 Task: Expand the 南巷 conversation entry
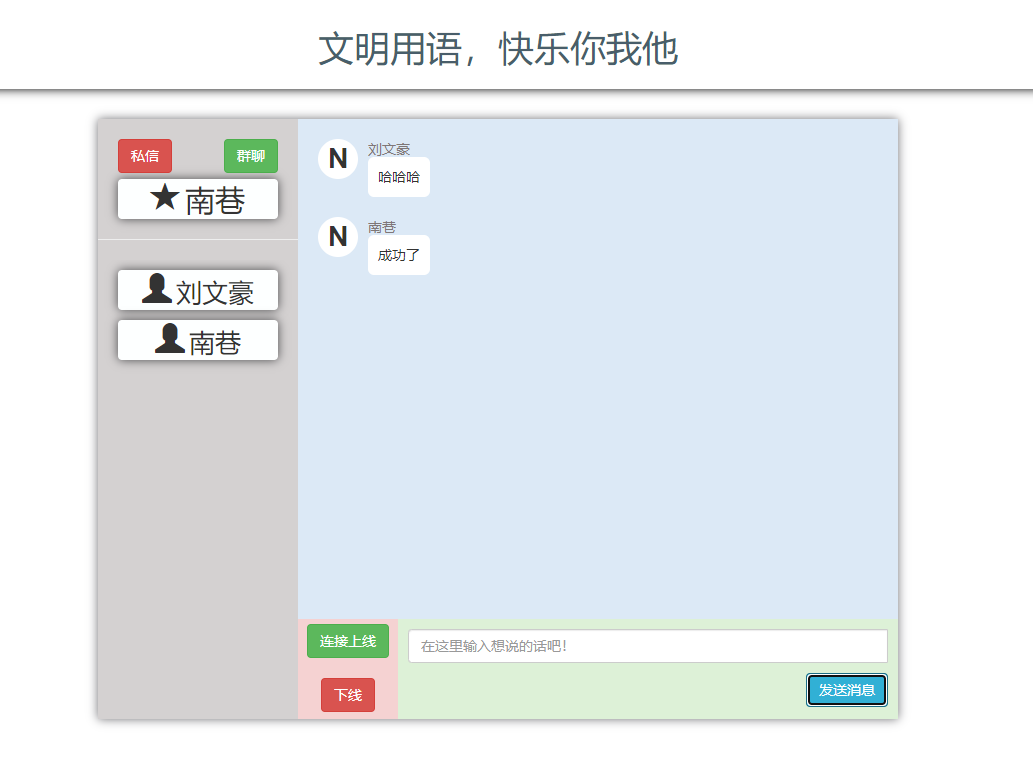[197, 339]
